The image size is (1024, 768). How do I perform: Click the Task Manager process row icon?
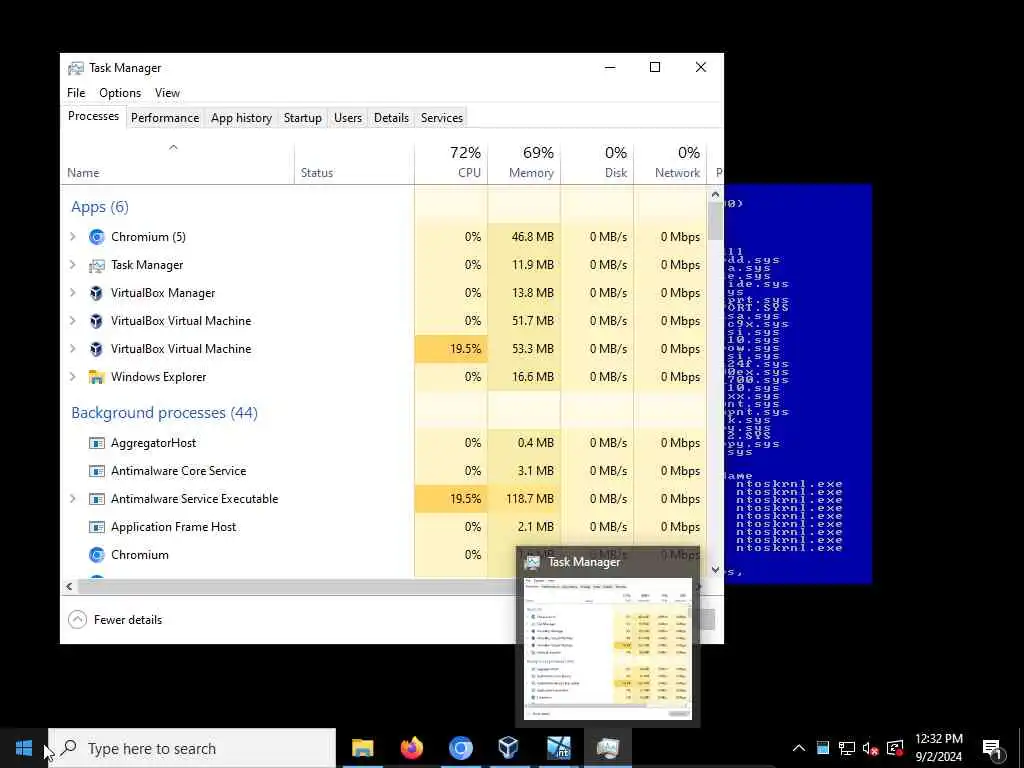pyautogui.click(x=97, y=265)
